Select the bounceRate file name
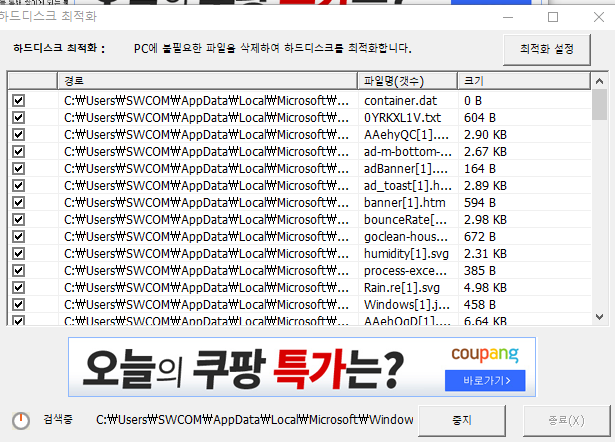 405,220
